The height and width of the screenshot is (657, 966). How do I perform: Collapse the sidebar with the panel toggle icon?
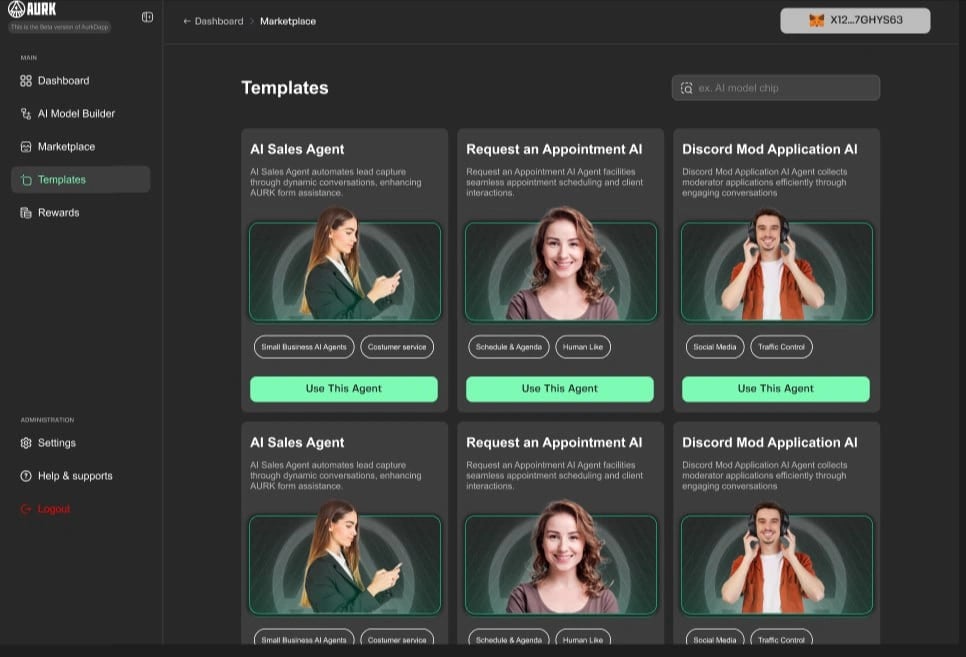pos(147,17)
